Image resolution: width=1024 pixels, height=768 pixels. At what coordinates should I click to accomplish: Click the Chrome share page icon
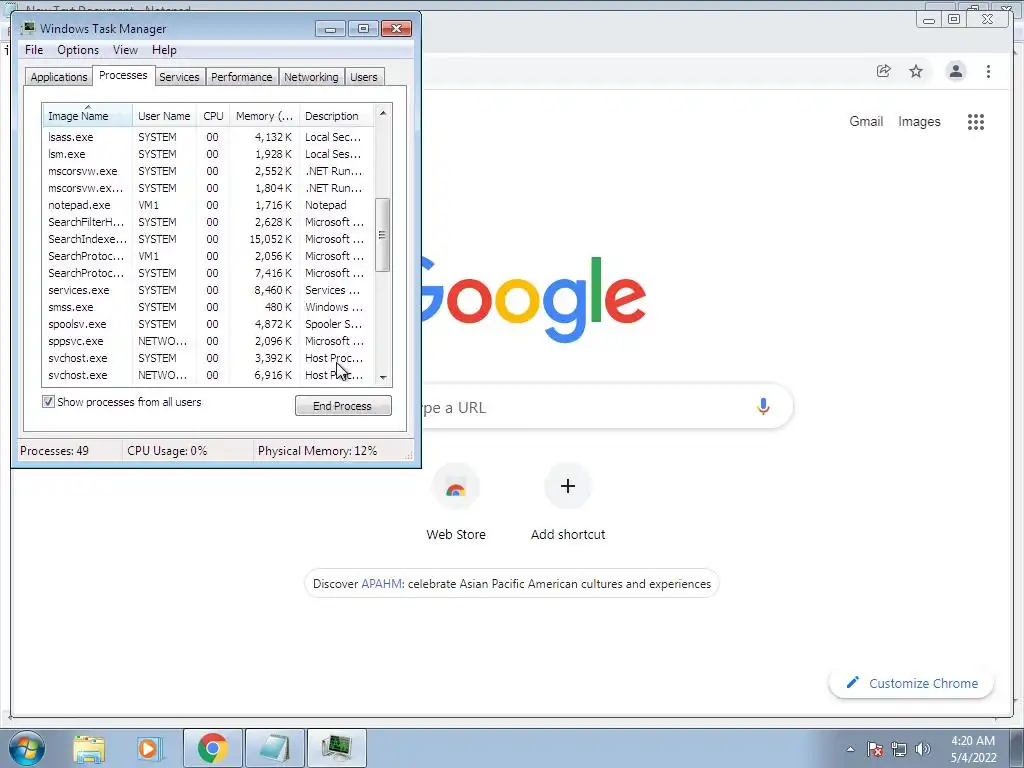(x=883, y=71)
